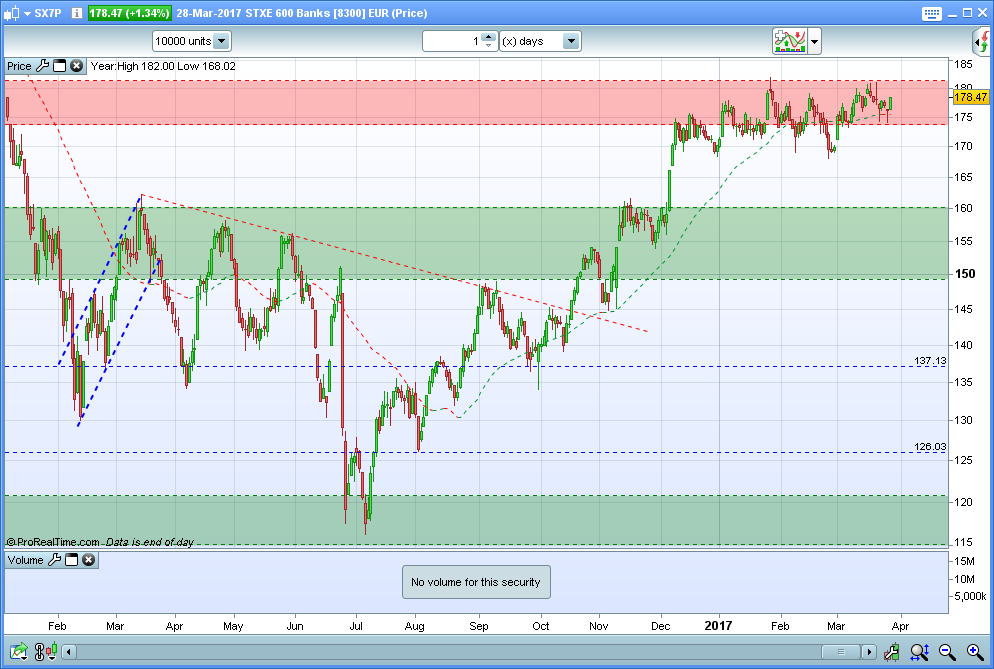Open the chart settings wrench icon at bottom right

pyautogui.click(x=891, y=651)
